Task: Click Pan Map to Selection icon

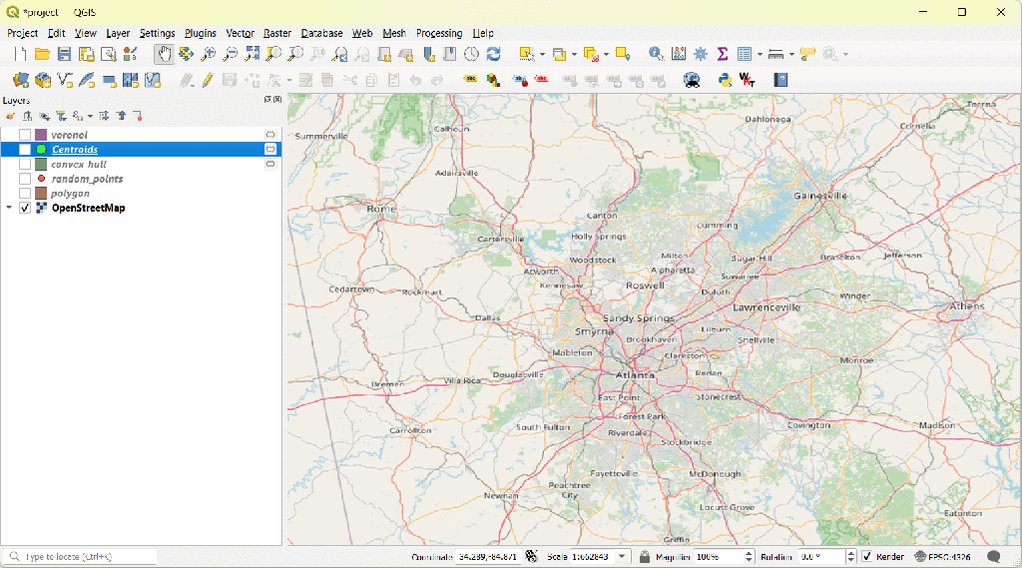Action: point(186,54)
